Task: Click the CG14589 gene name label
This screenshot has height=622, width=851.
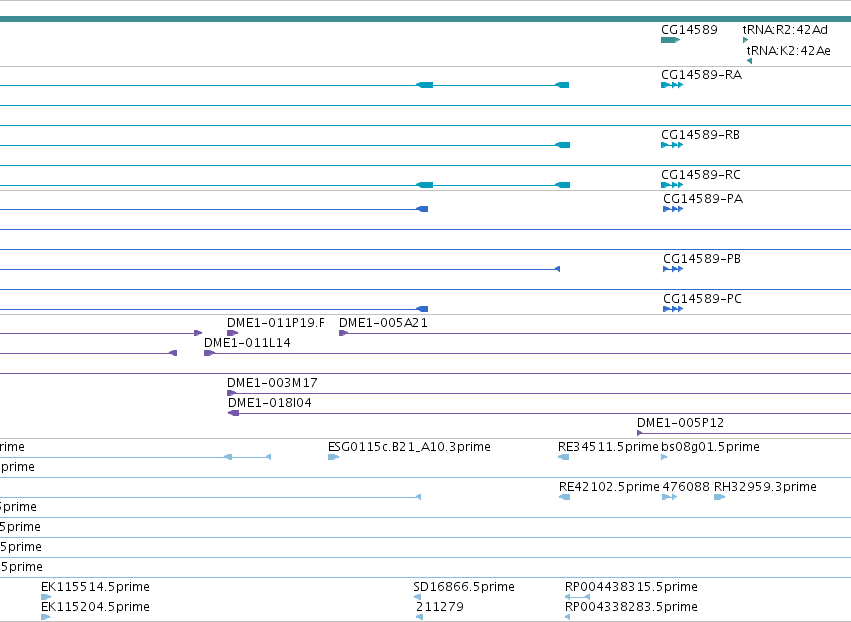Action: [689, 29]
